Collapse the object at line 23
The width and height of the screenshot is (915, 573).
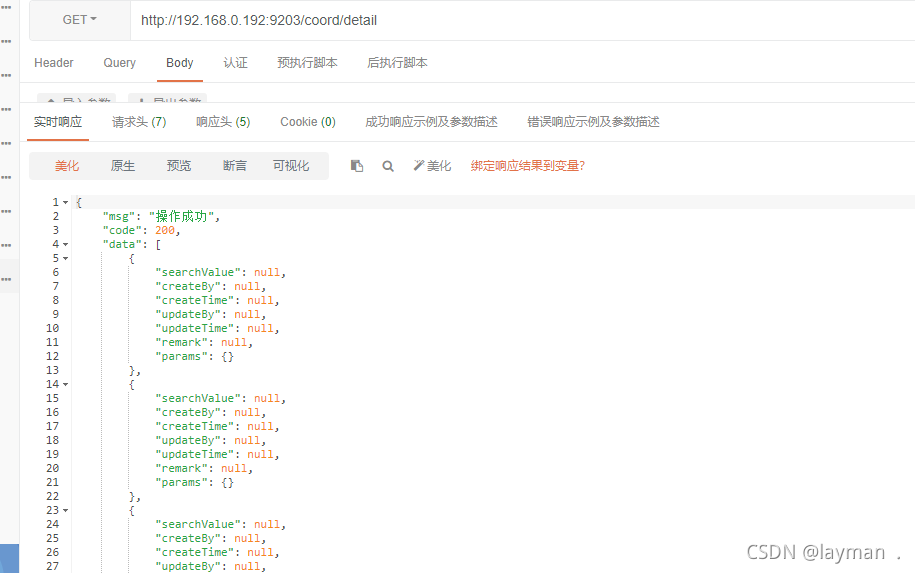pyautogui.click(x=65, y=511)
